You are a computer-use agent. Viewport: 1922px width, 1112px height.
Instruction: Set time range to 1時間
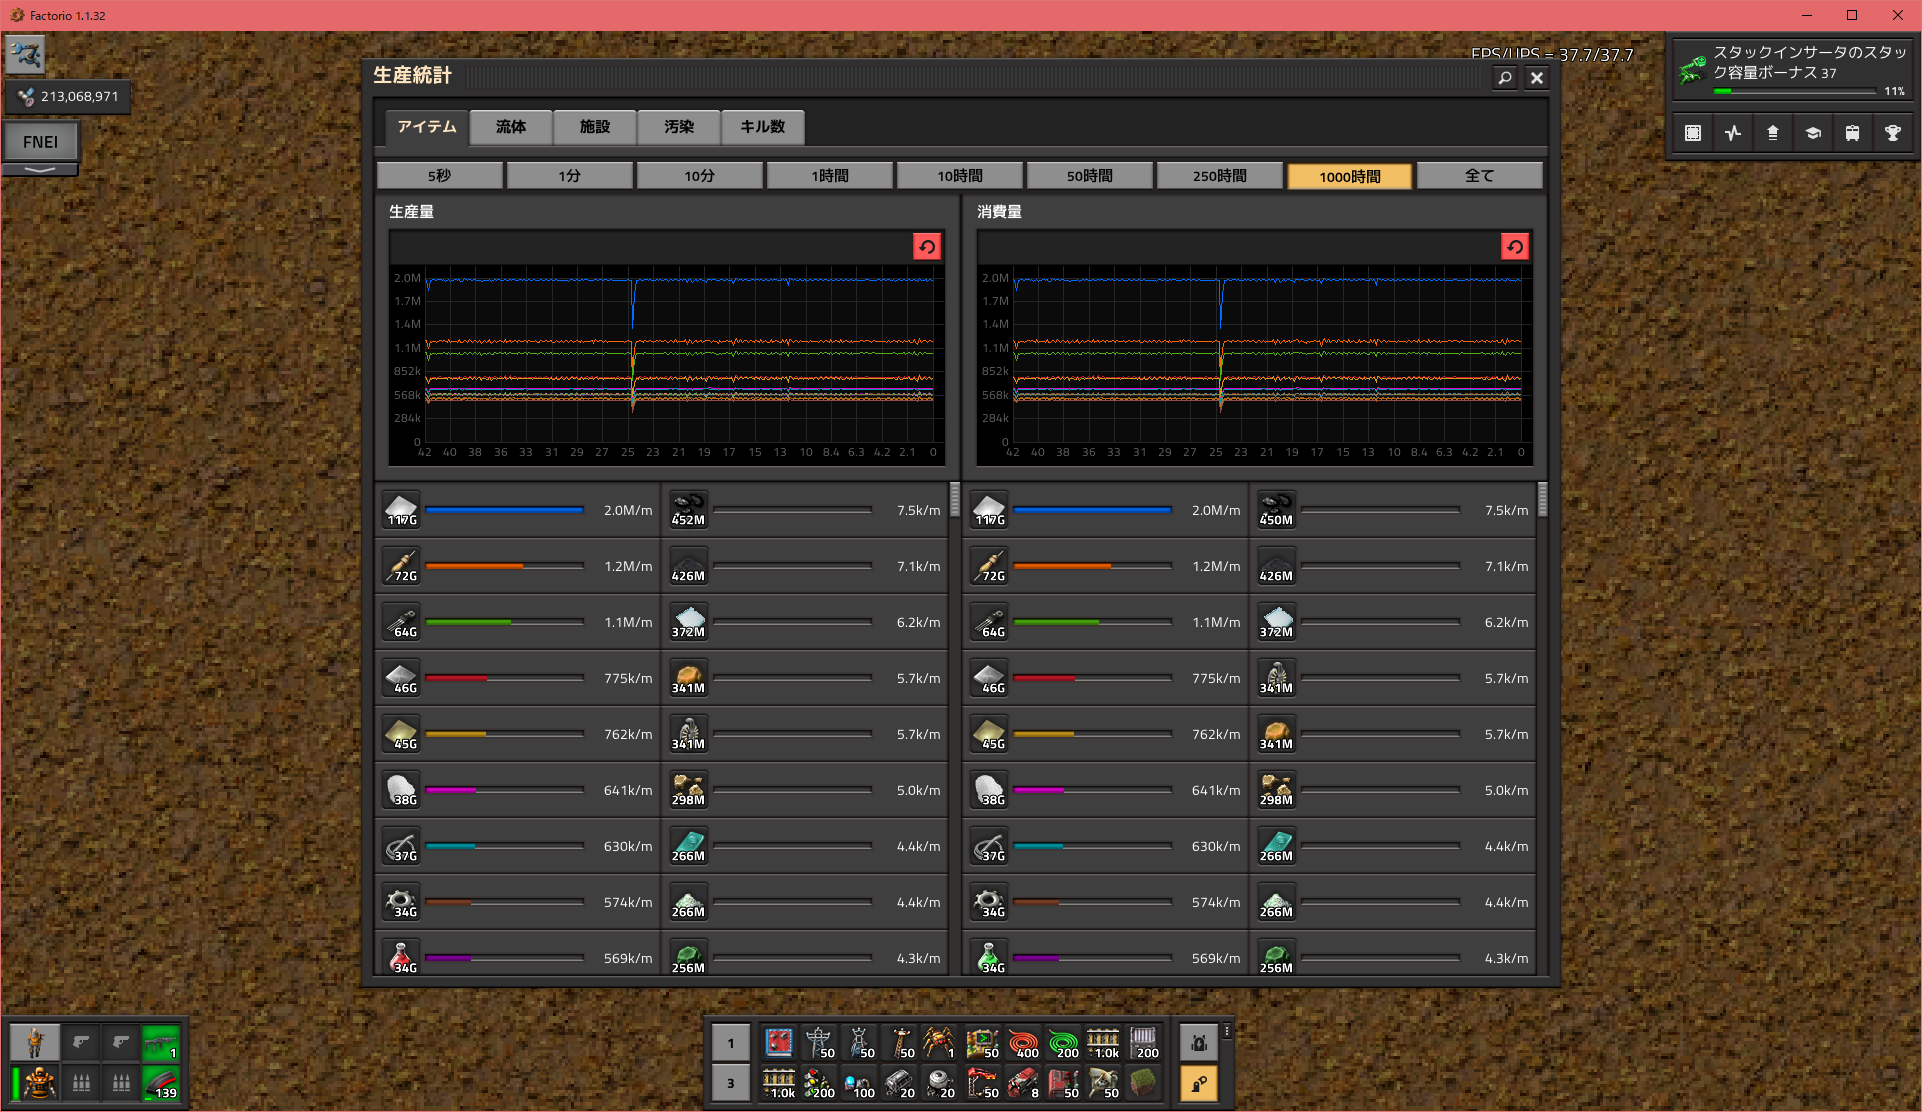830,176
